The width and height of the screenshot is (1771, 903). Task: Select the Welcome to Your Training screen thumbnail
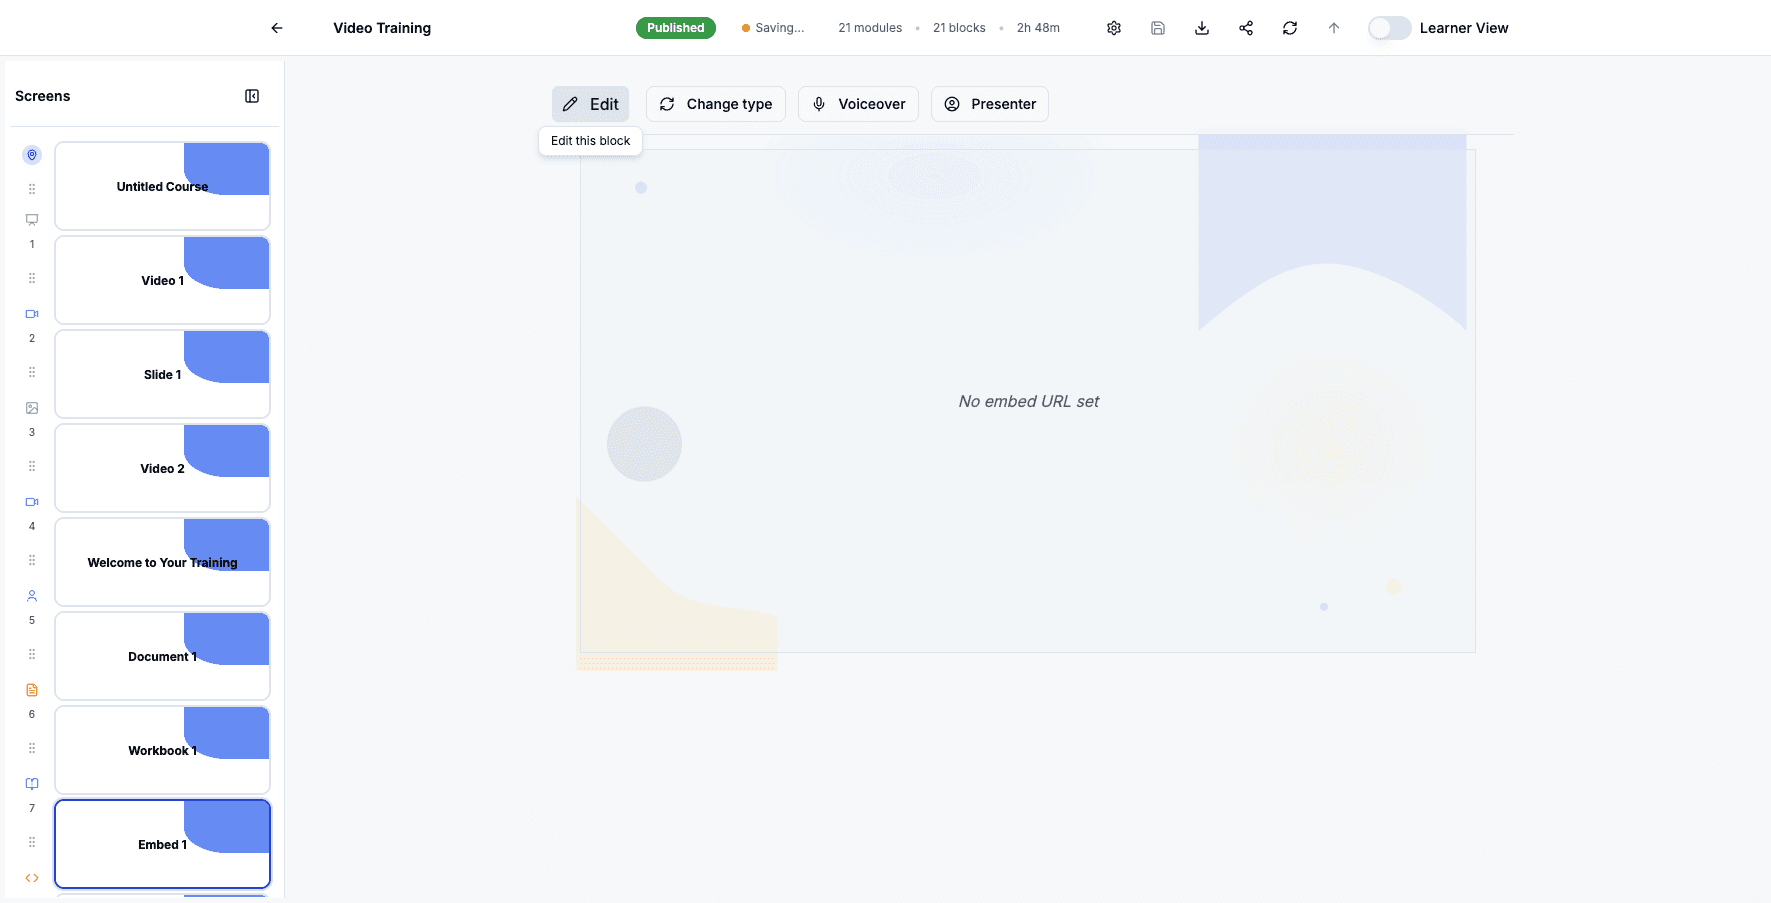[x=162, y=562]
